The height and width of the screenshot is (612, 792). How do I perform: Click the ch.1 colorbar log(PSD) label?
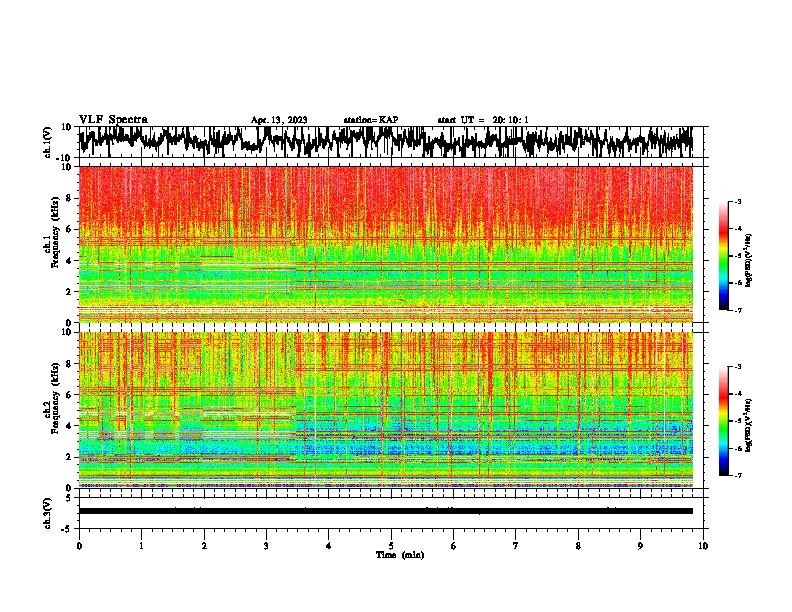click(x=748, y=261)
